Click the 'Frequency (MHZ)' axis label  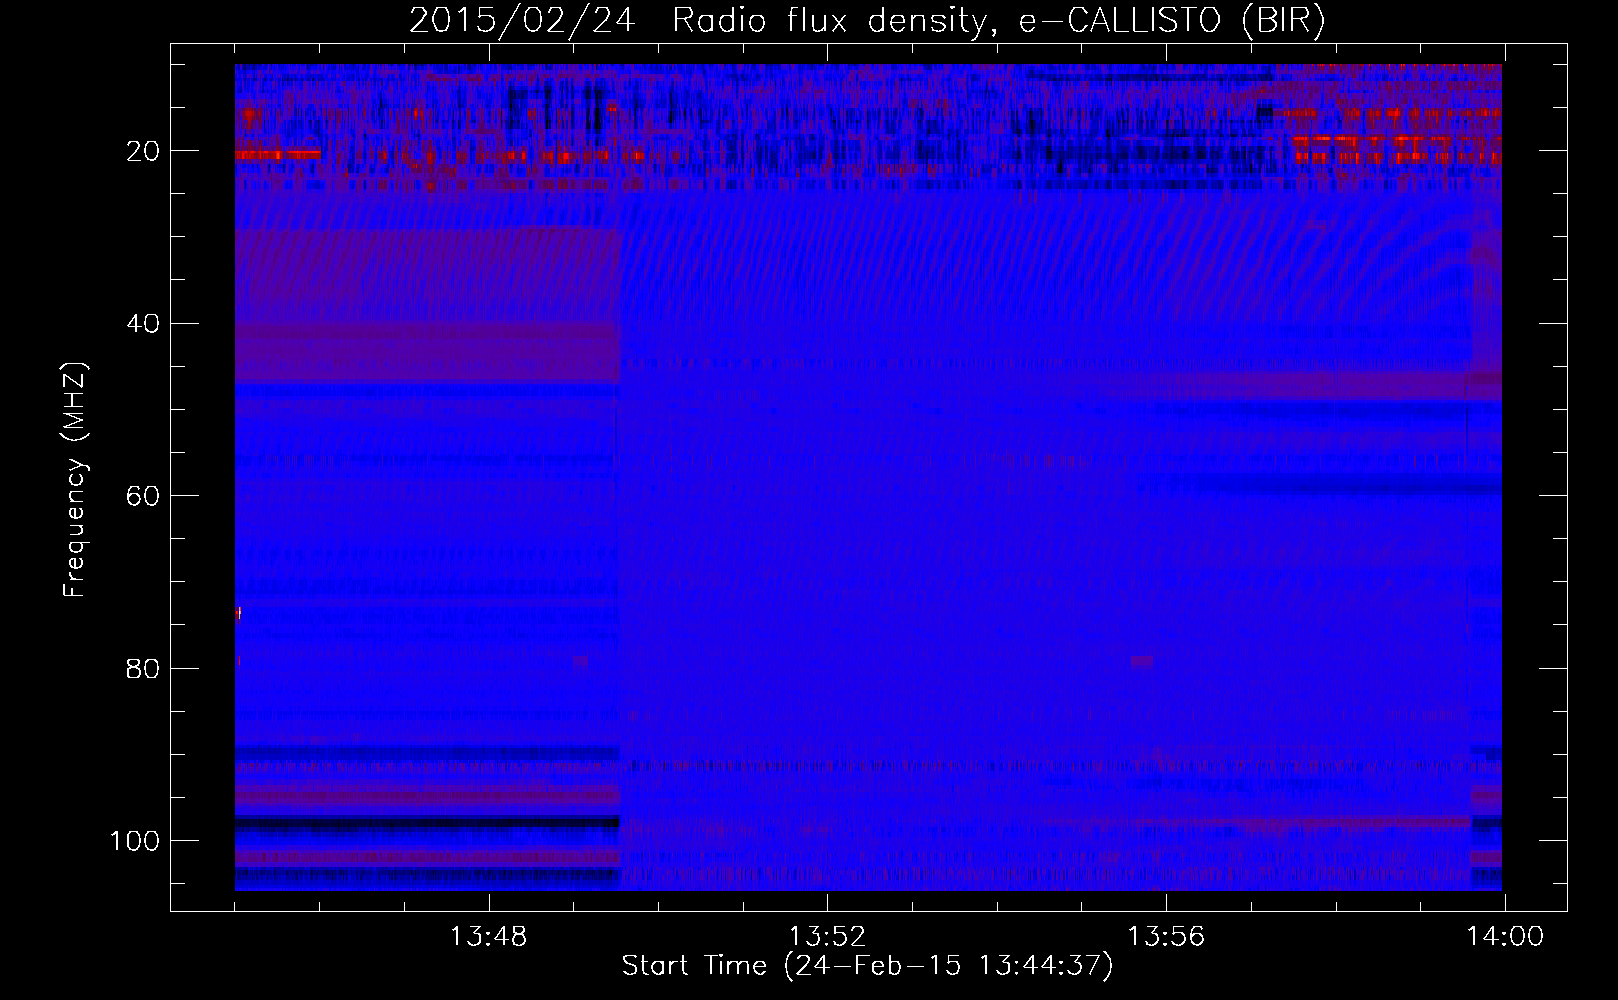pos(75,480)
